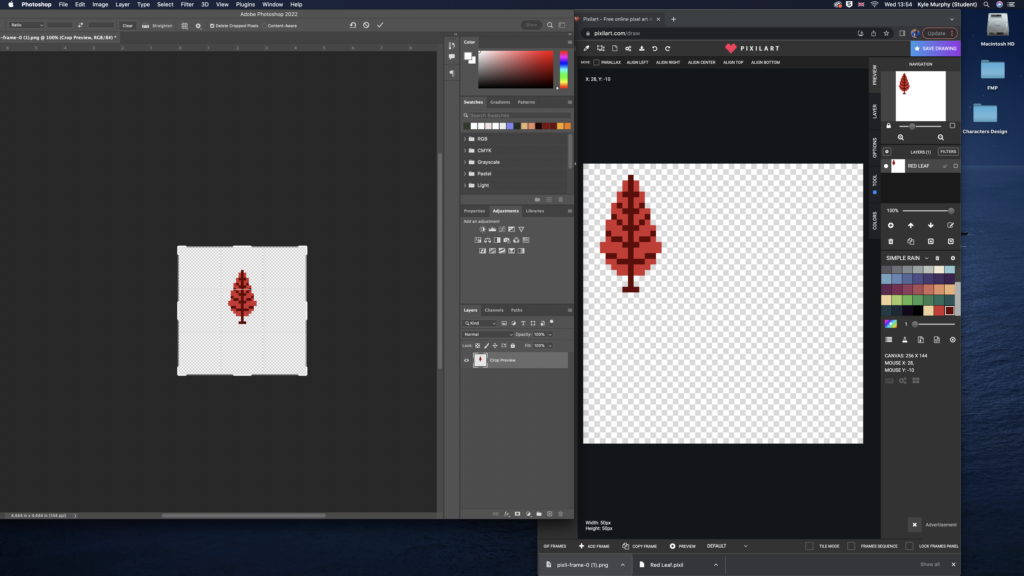Expand the Grayscale swatches folder

[465, 162]
